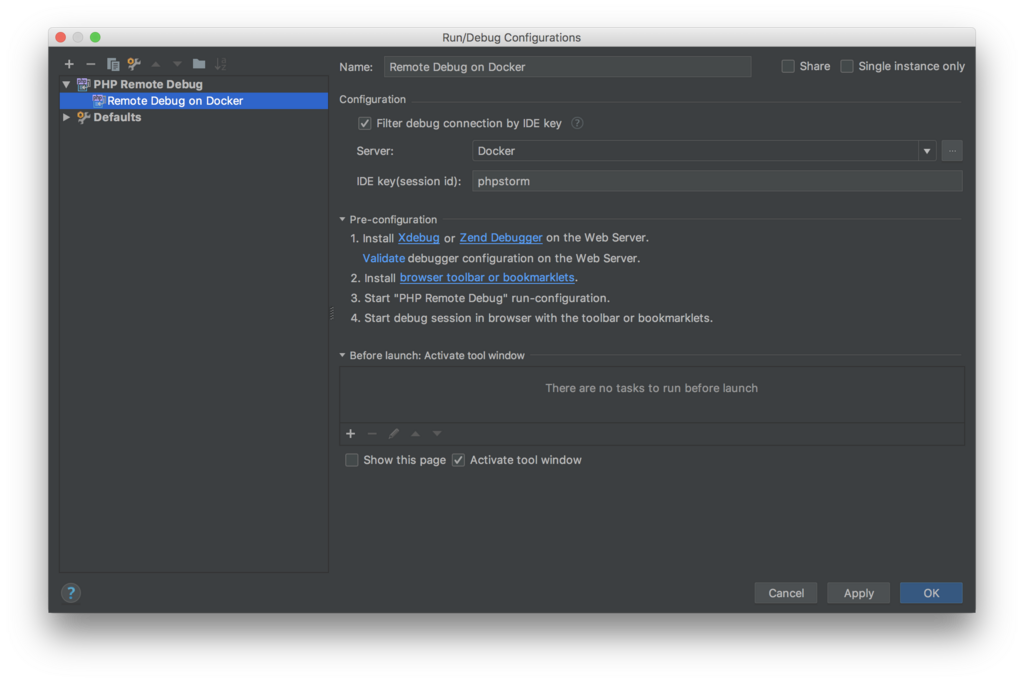Create new folder icon in toolbar
The width and height of the screenshot is (1024, 682).
pyautogui.click(x=199, y=64)
